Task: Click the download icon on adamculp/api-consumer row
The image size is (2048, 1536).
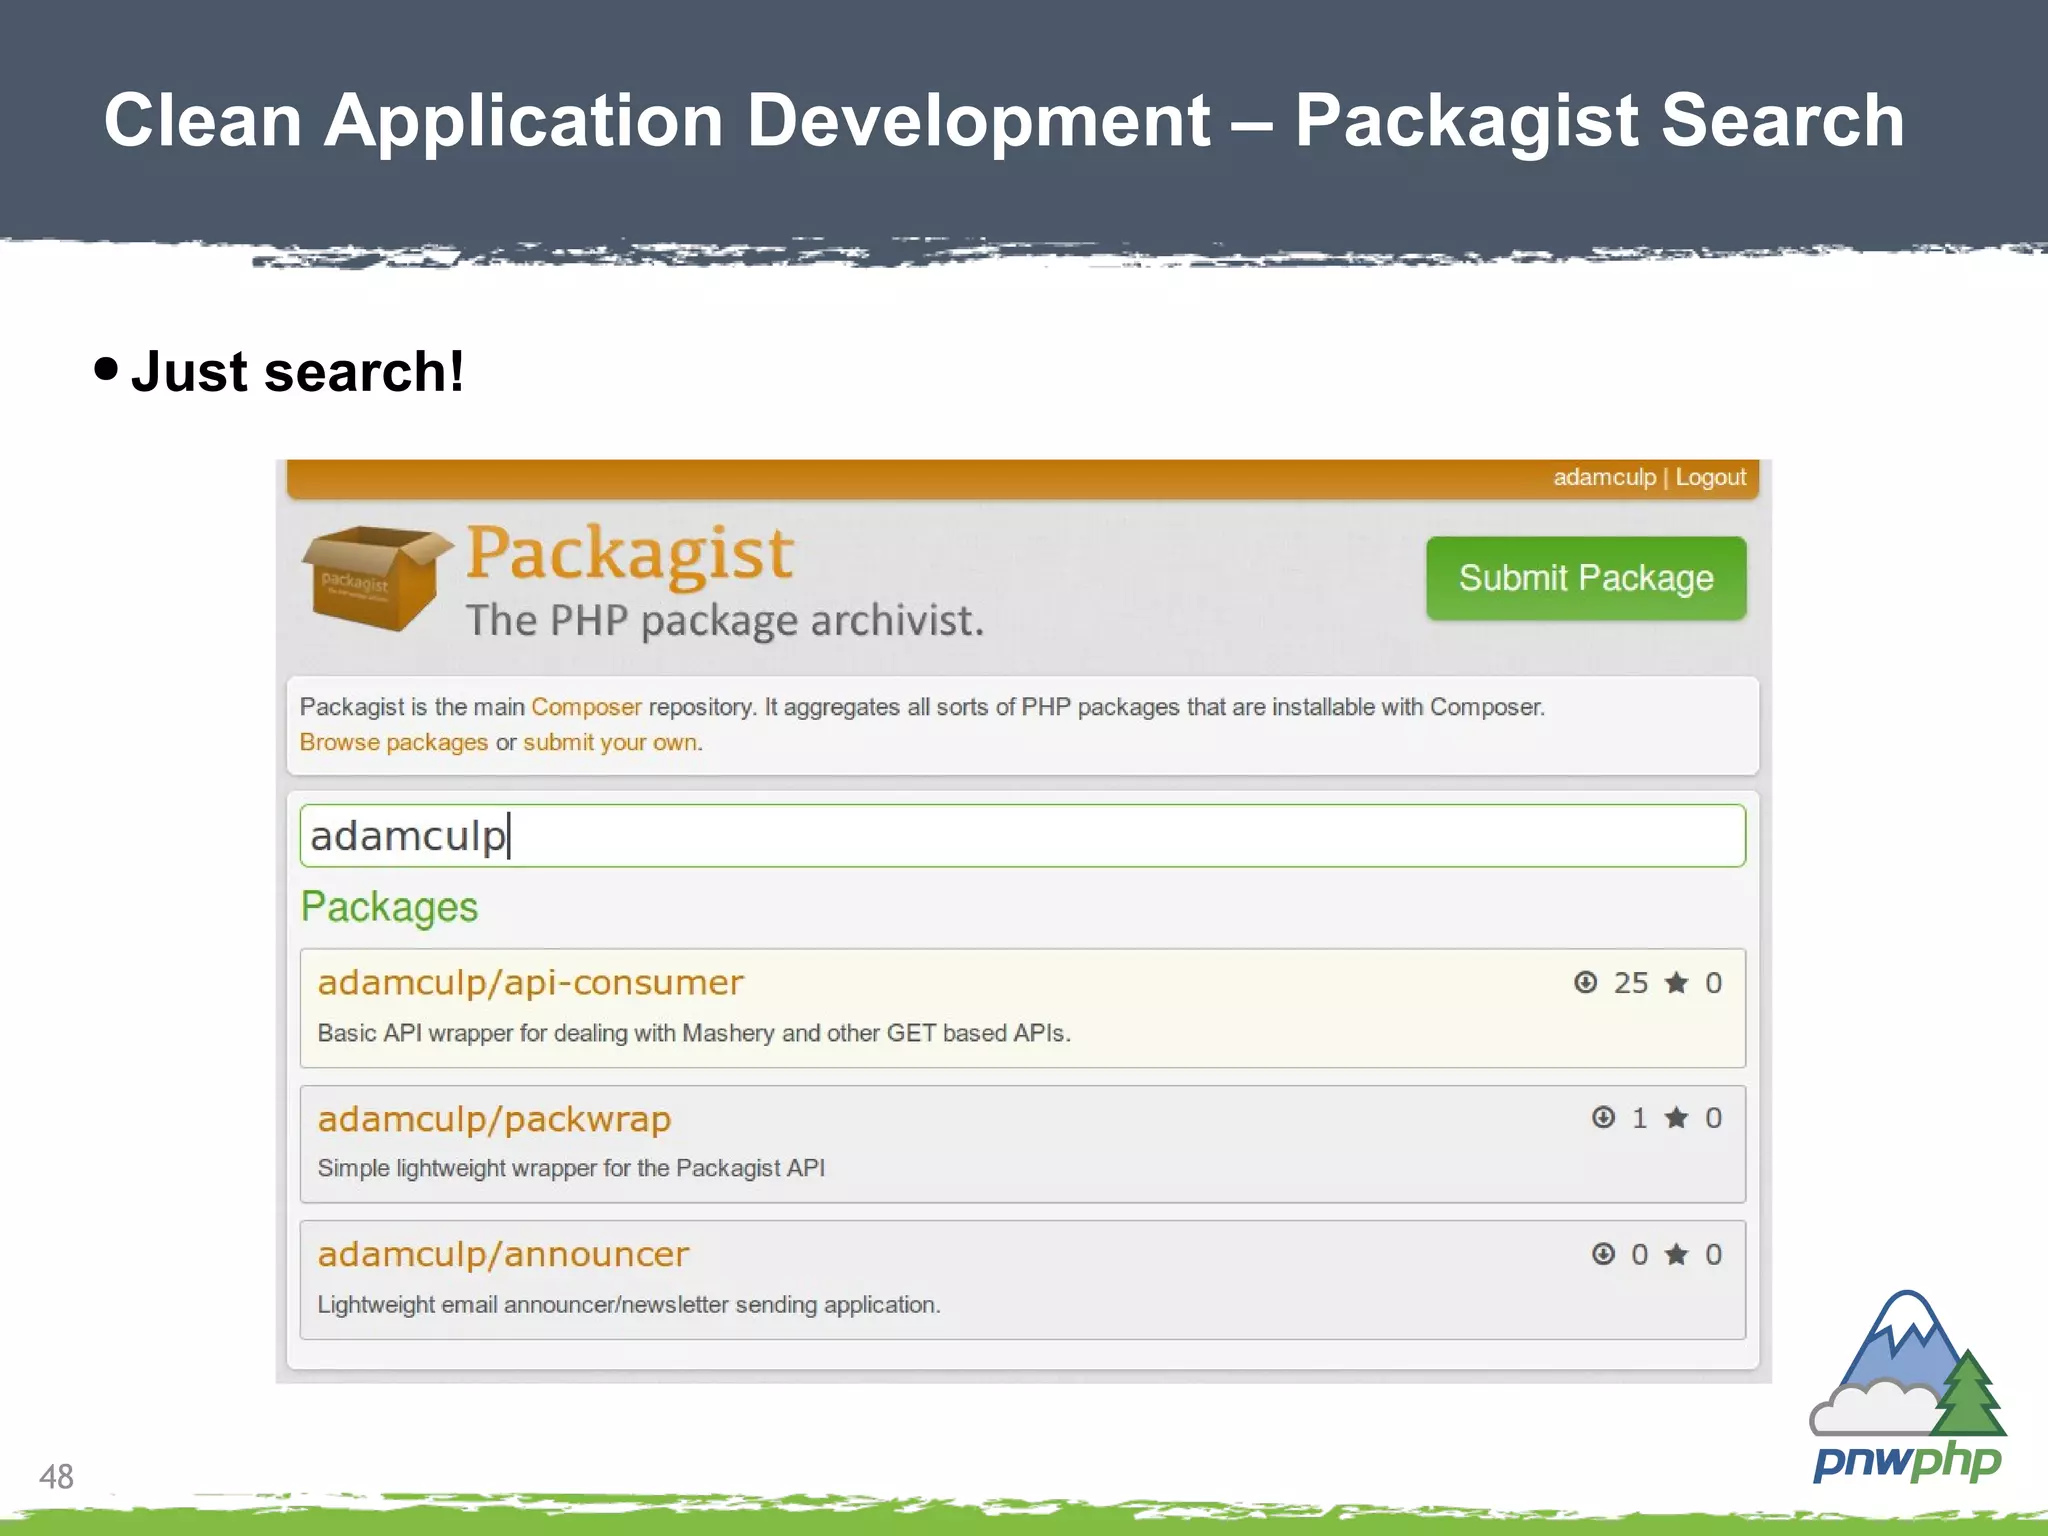Action: tap(1585, 982)
